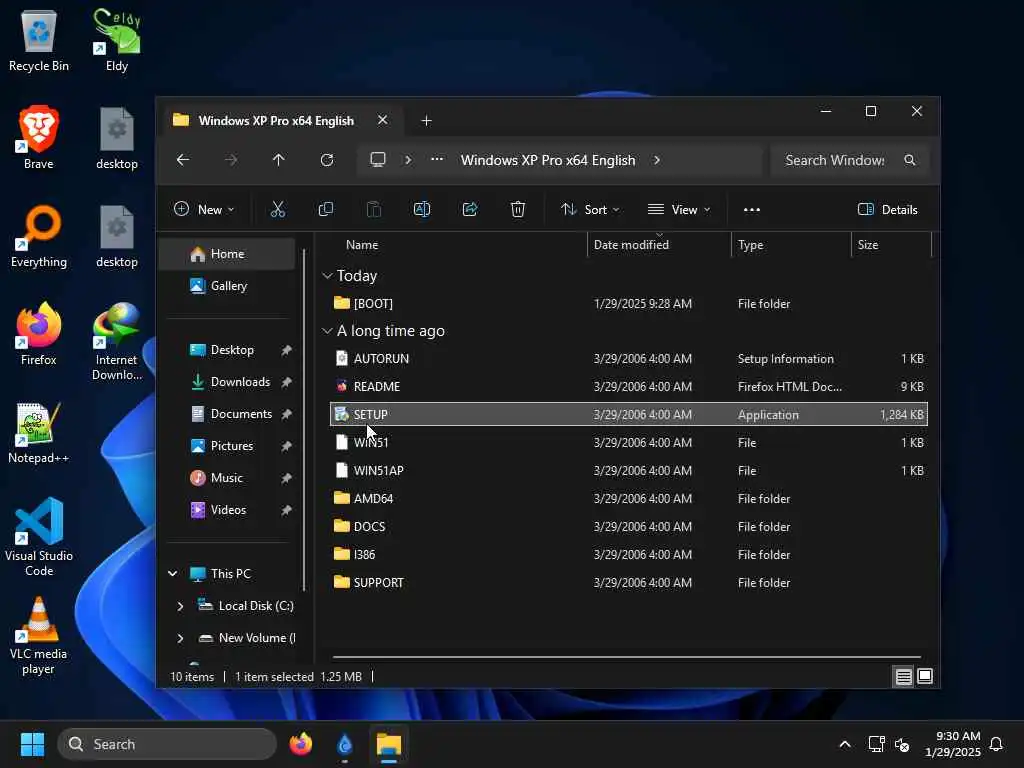Image resolution: width=1024 pixels, height=768 pixels.
Task: Switch to details list view icon in status bar
Action: click(x=903, y=677)
